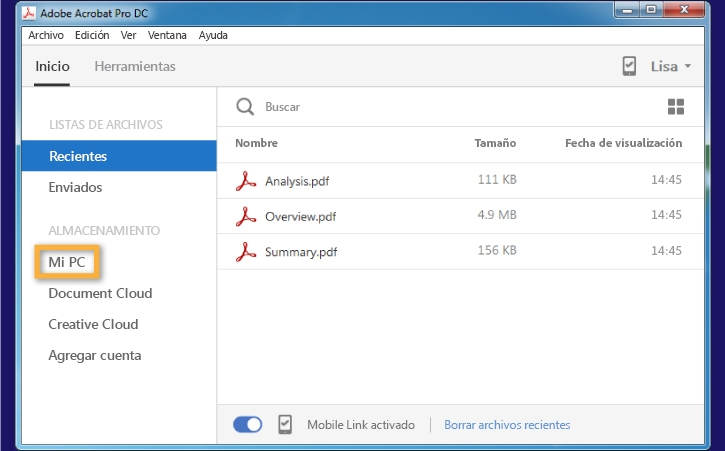Open Creative Cloud storage
Image resolution: width=725 pixels, height=451 pixels.
point(93,324)
